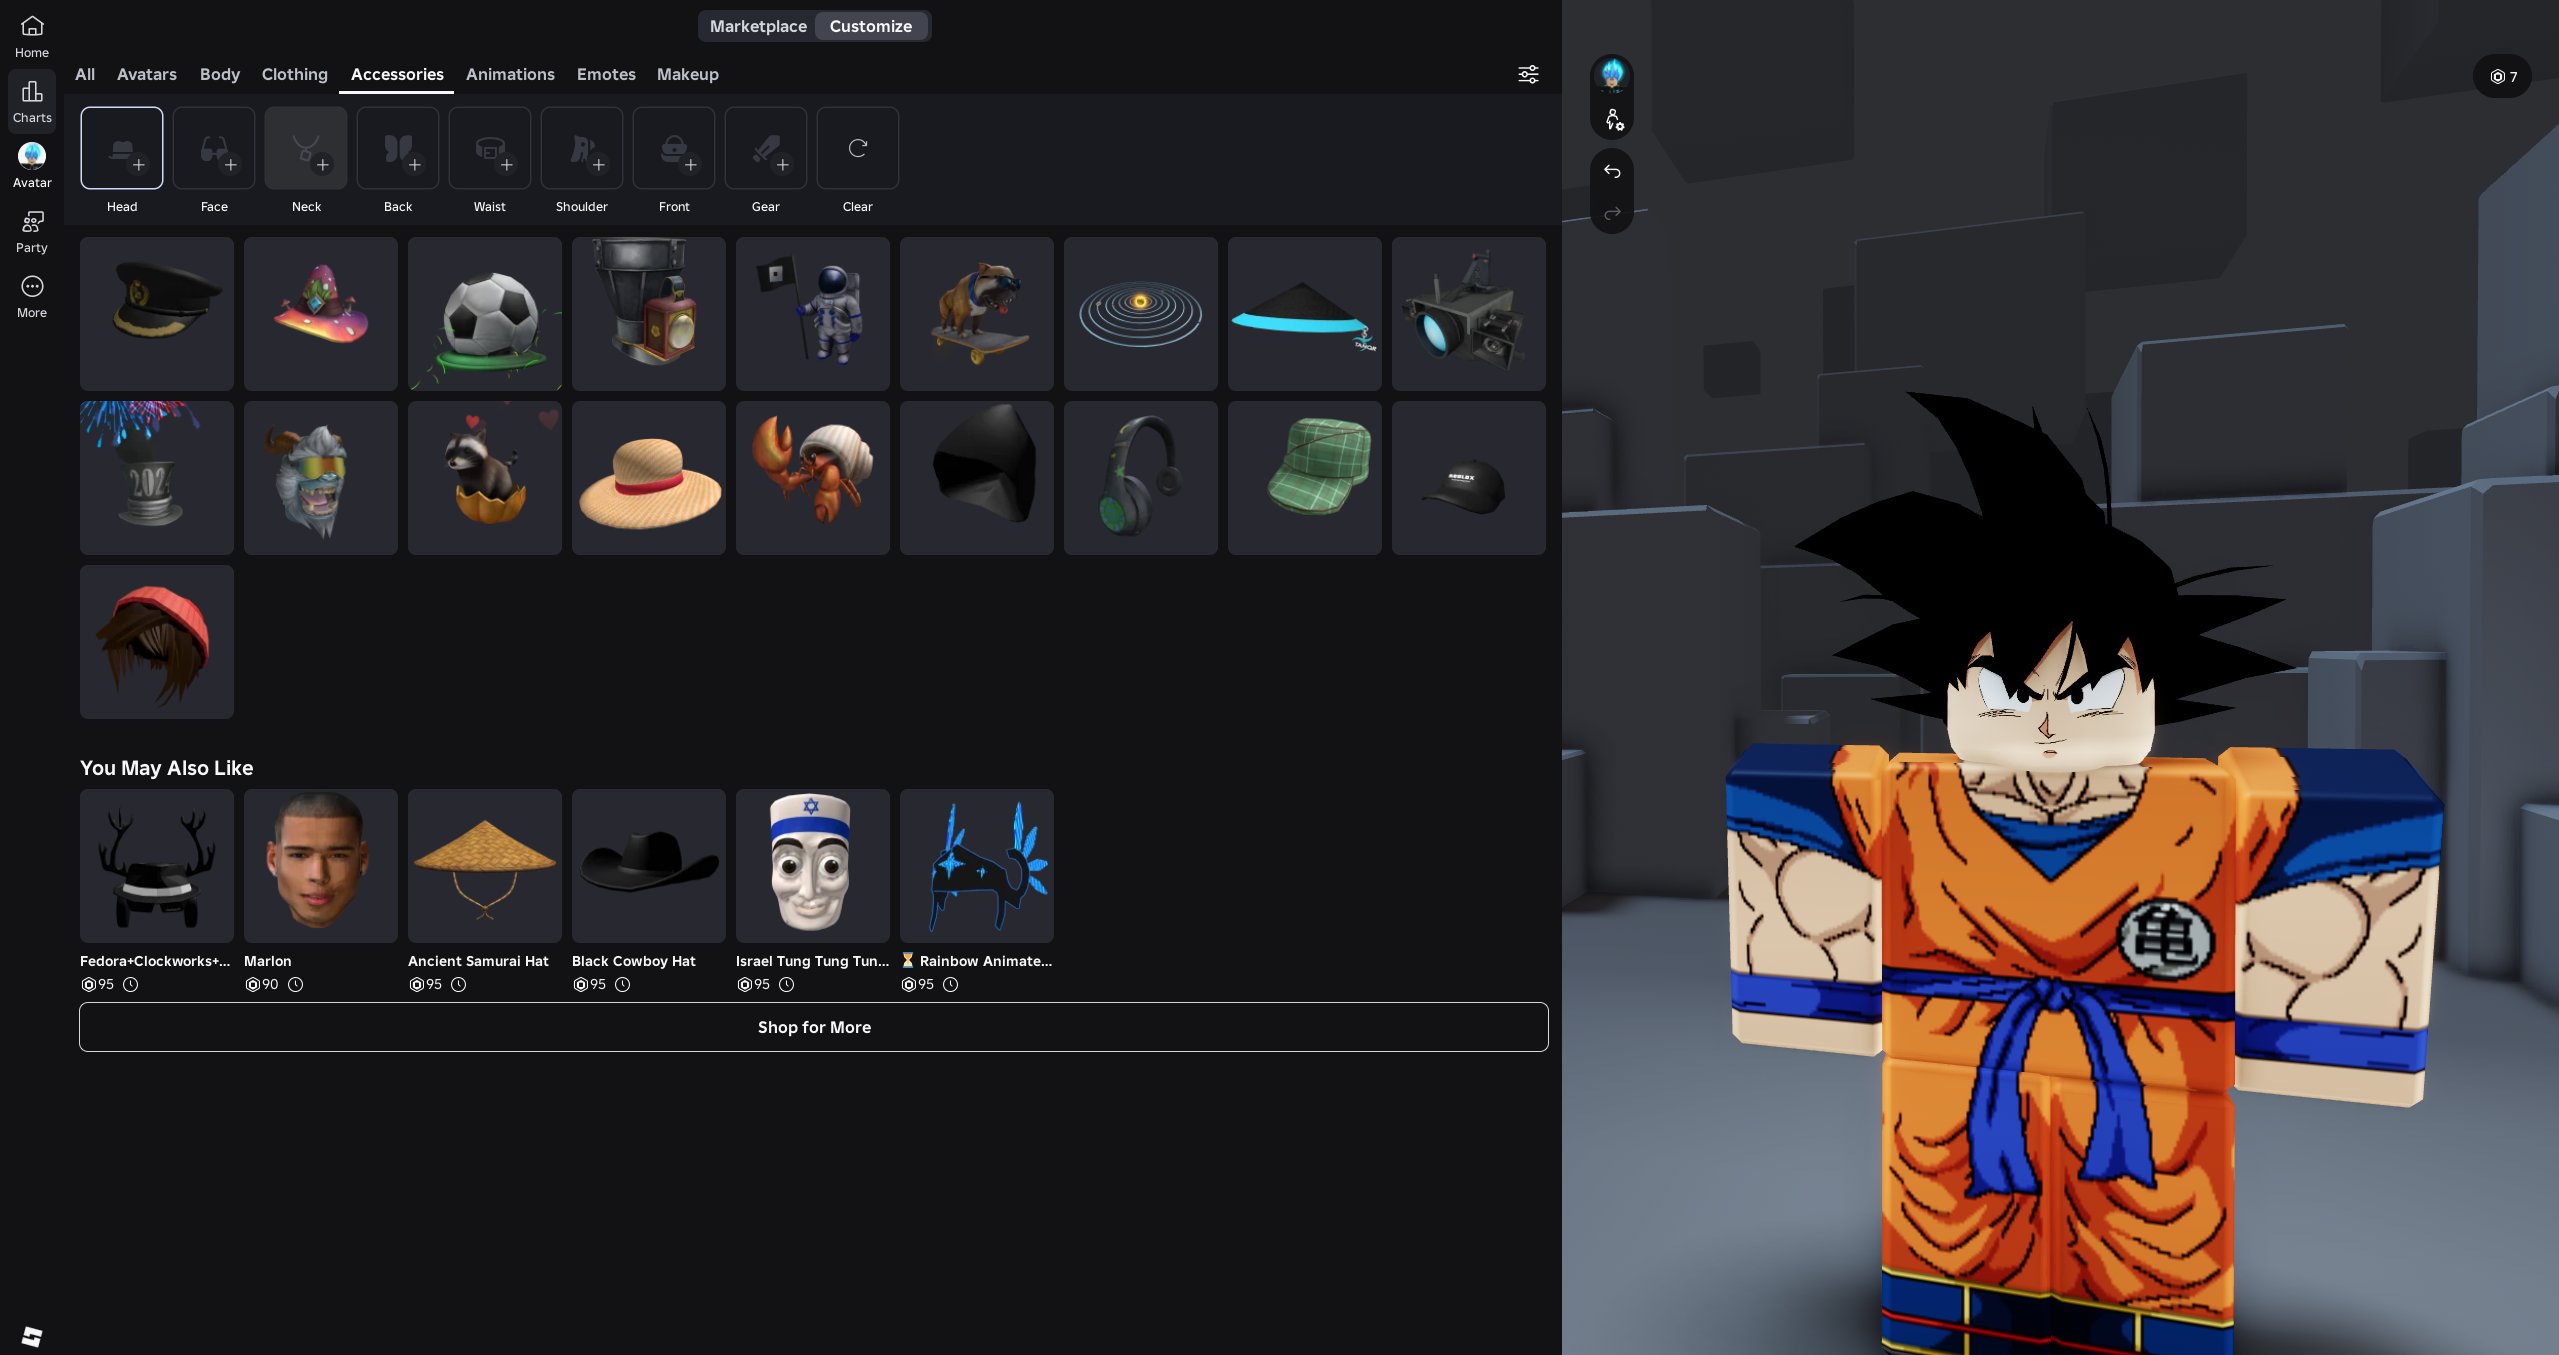Screen dimensions: 2559x1355
Task: Click the Clear accessories icon
Action: [858, 148]
